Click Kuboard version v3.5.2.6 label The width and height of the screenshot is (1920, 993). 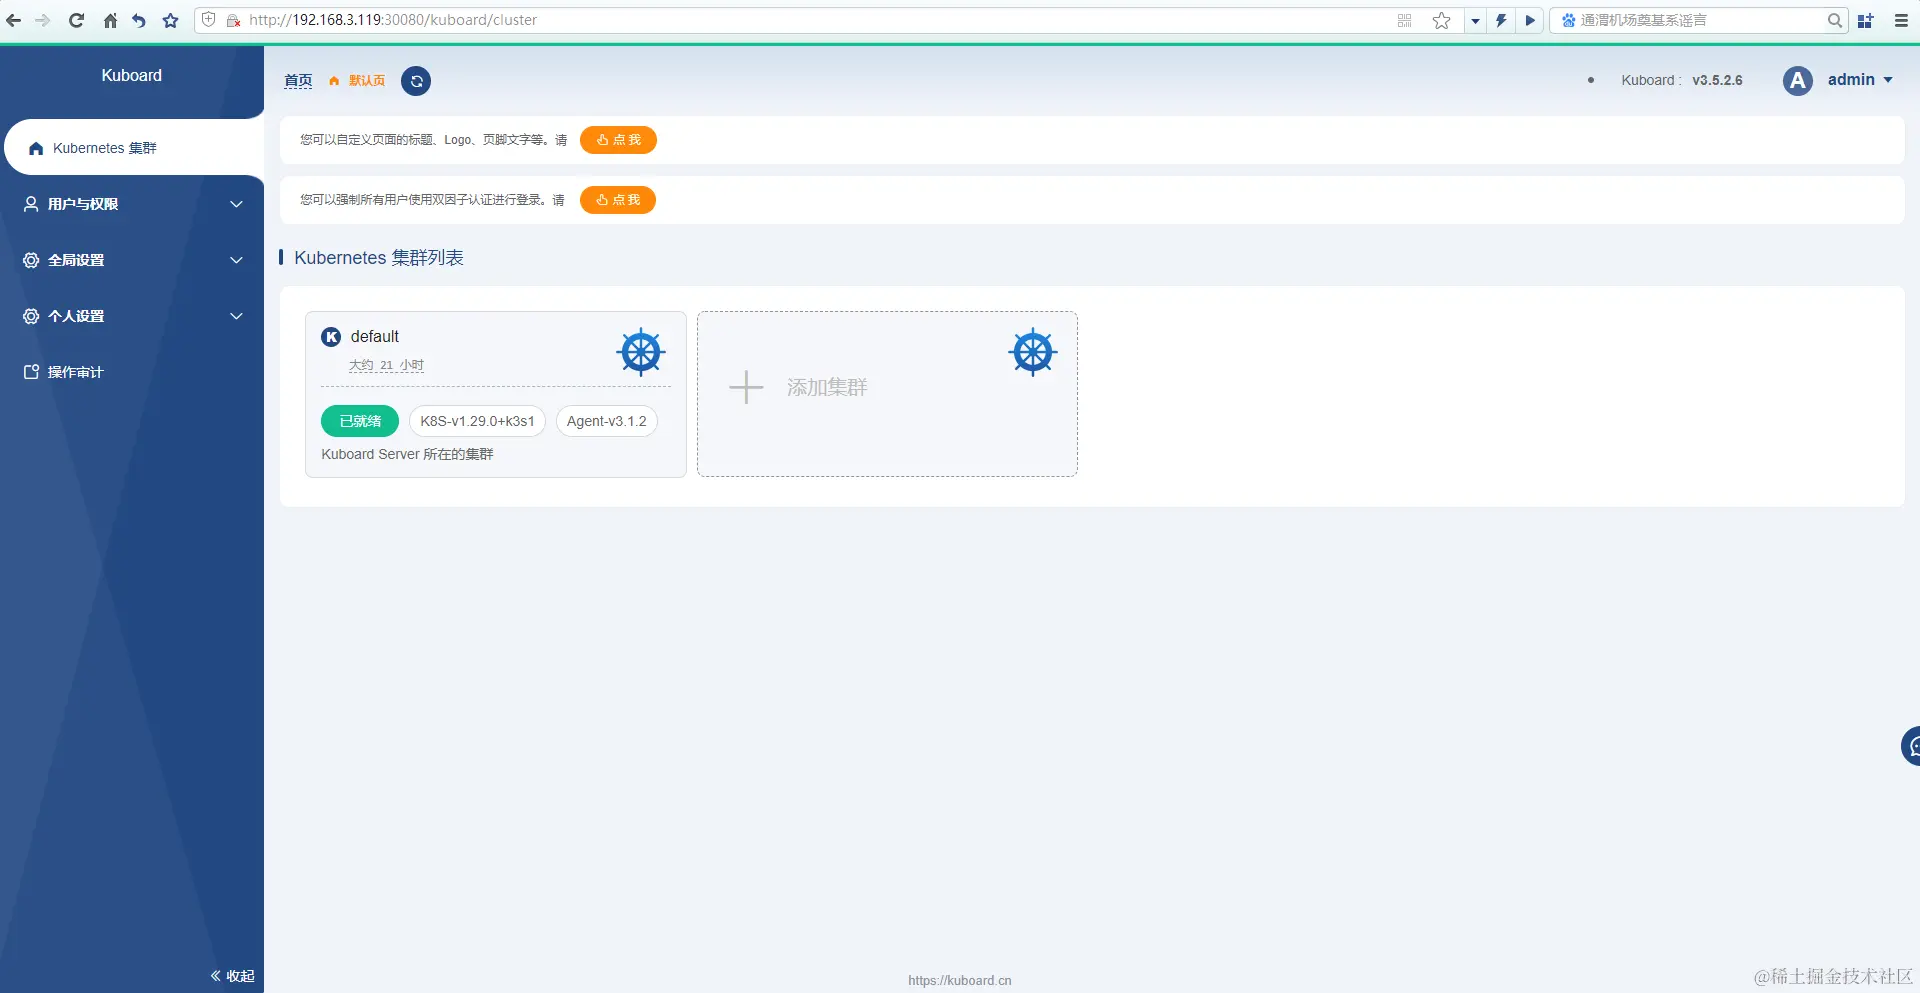1682,80
